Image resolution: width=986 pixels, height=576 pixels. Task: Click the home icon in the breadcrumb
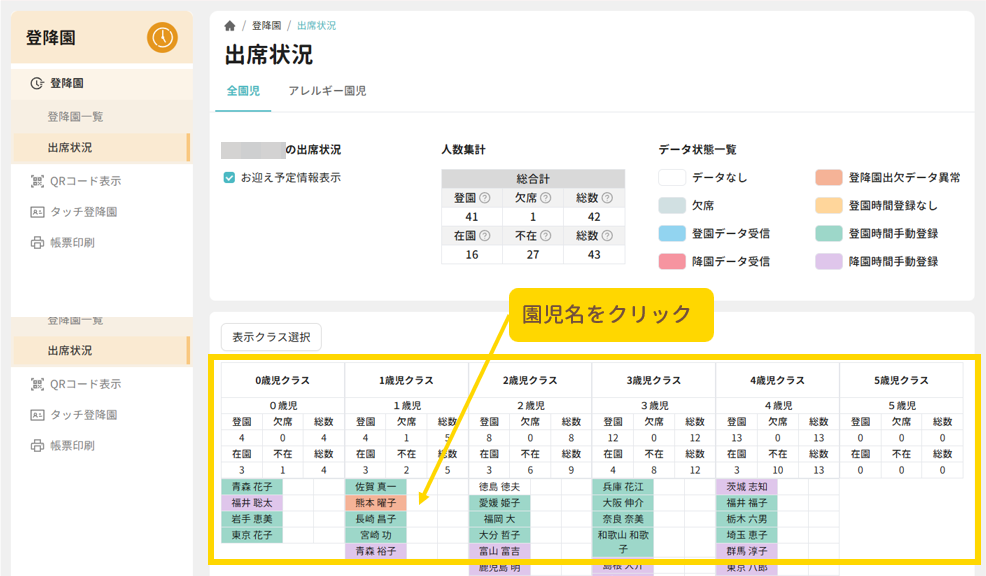pos(230,25)
